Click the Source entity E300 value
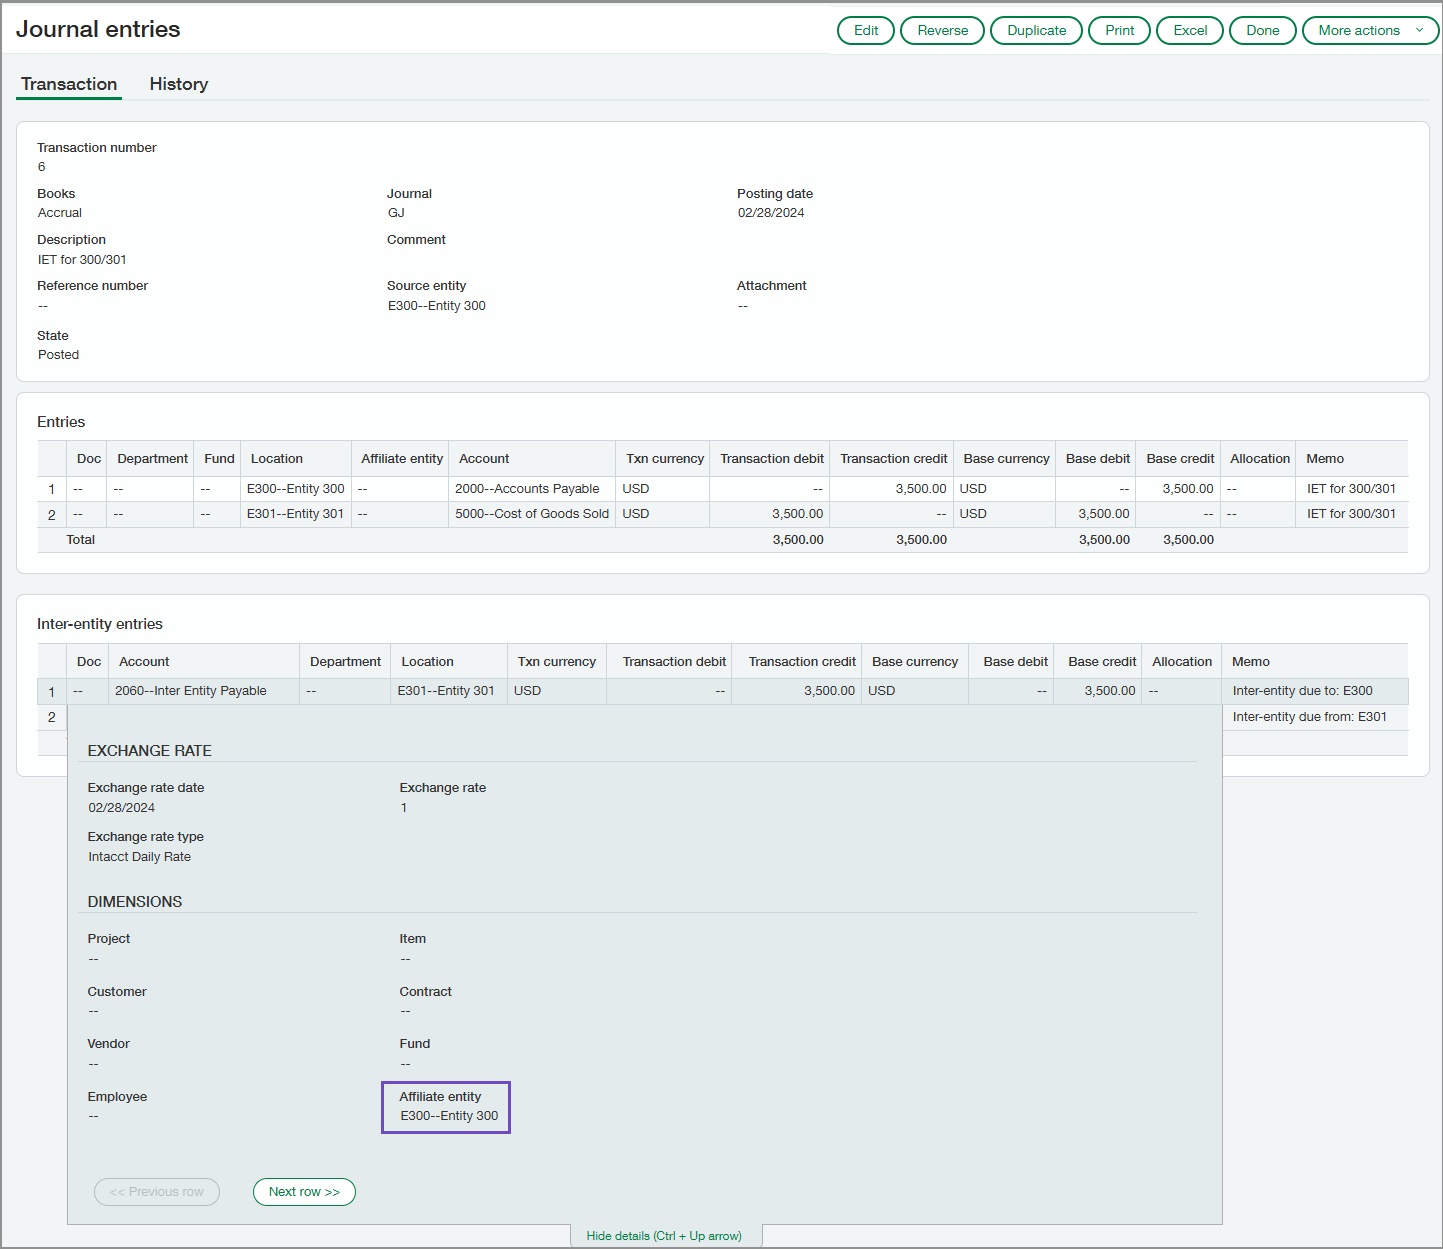This screenshot has width=1443, height=1249. tap(437, 305)
